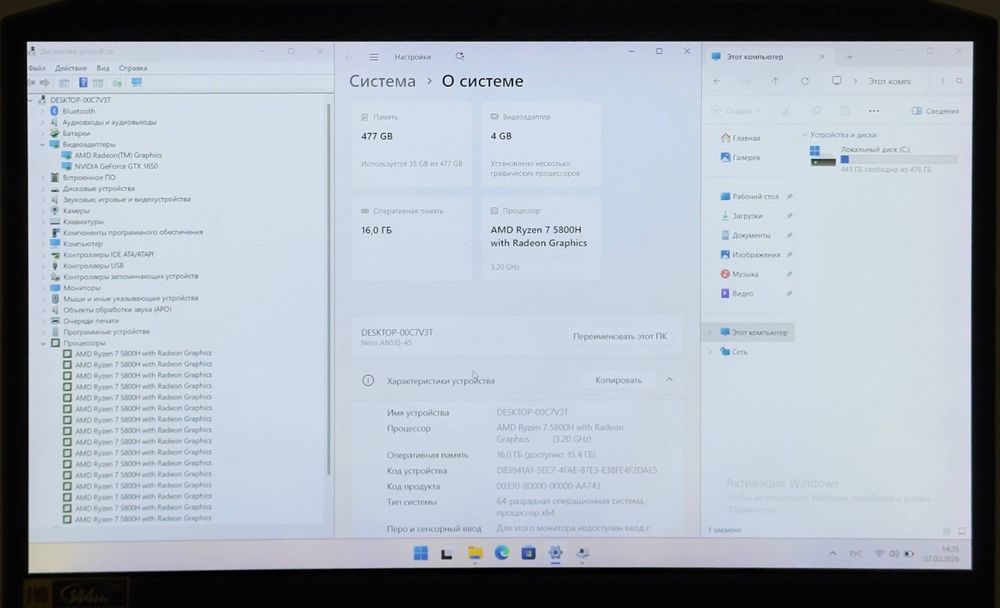Image resolution: width=1000 pixels, height=608 pixels.
Task: Open Главная in the Explorer sidebar
Action: 740,138
